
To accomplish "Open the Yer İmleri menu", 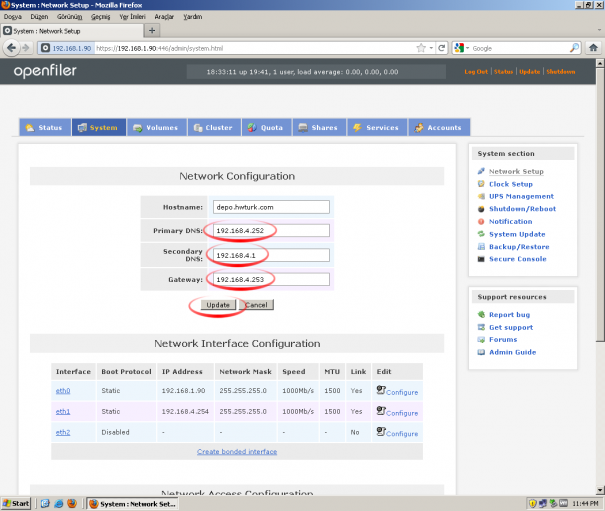I will pos(132,17).
